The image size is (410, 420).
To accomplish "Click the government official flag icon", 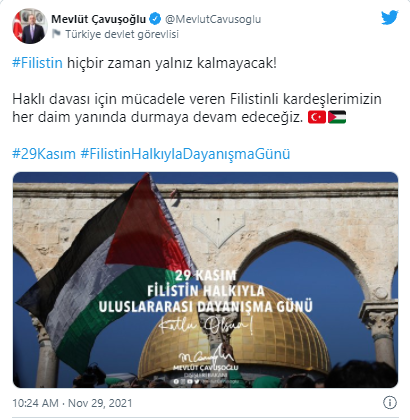I will pos(56,34).
